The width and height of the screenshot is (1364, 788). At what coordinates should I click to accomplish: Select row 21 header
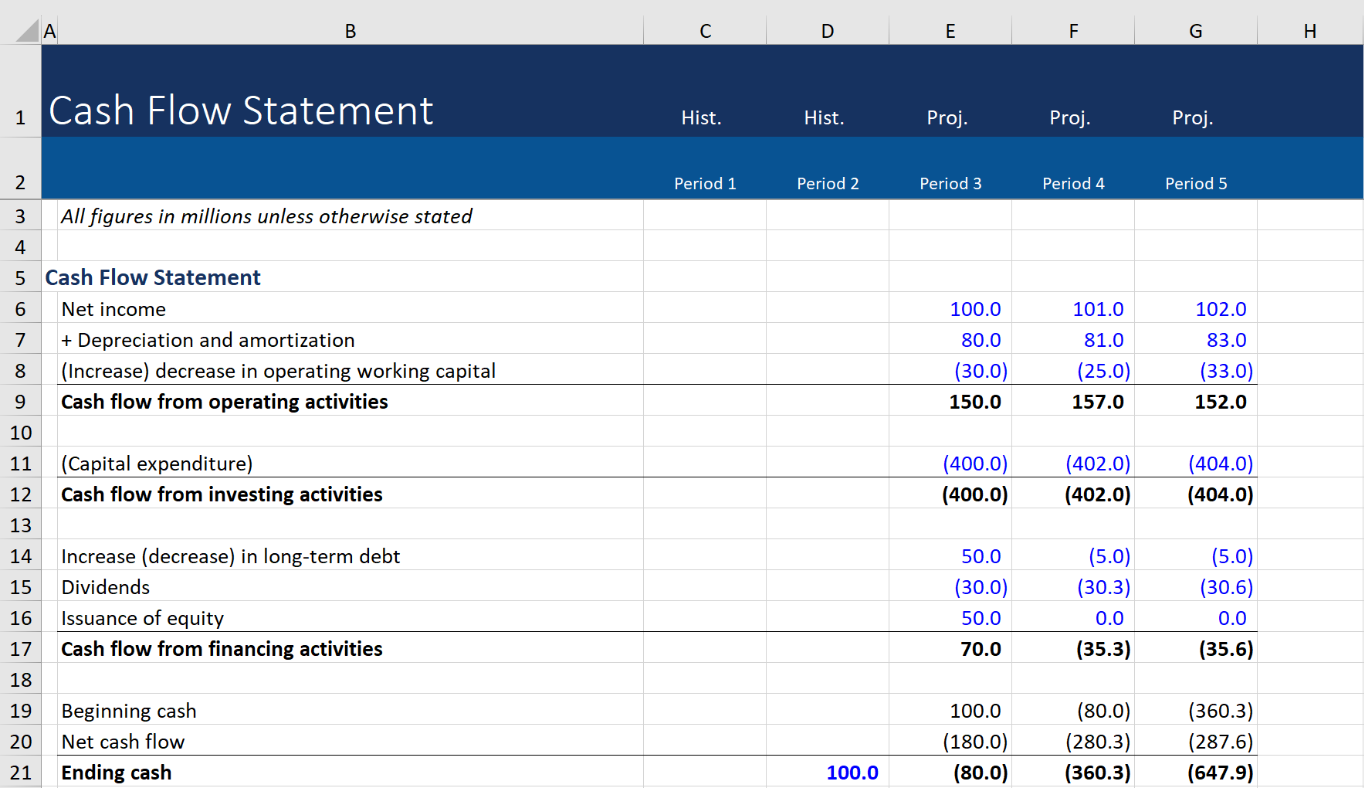pos(20,773)
